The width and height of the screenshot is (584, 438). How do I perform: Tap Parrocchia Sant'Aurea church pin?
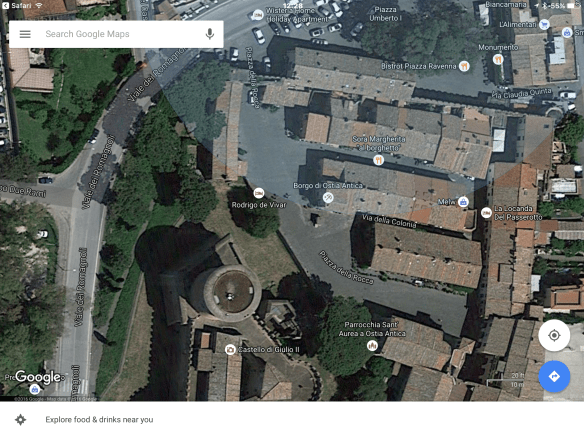click(x=372, y=346)
